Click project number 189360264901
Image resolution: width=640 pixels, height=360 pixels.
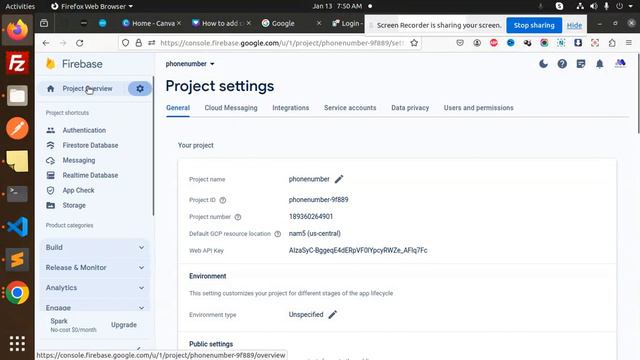pos(311,217)
